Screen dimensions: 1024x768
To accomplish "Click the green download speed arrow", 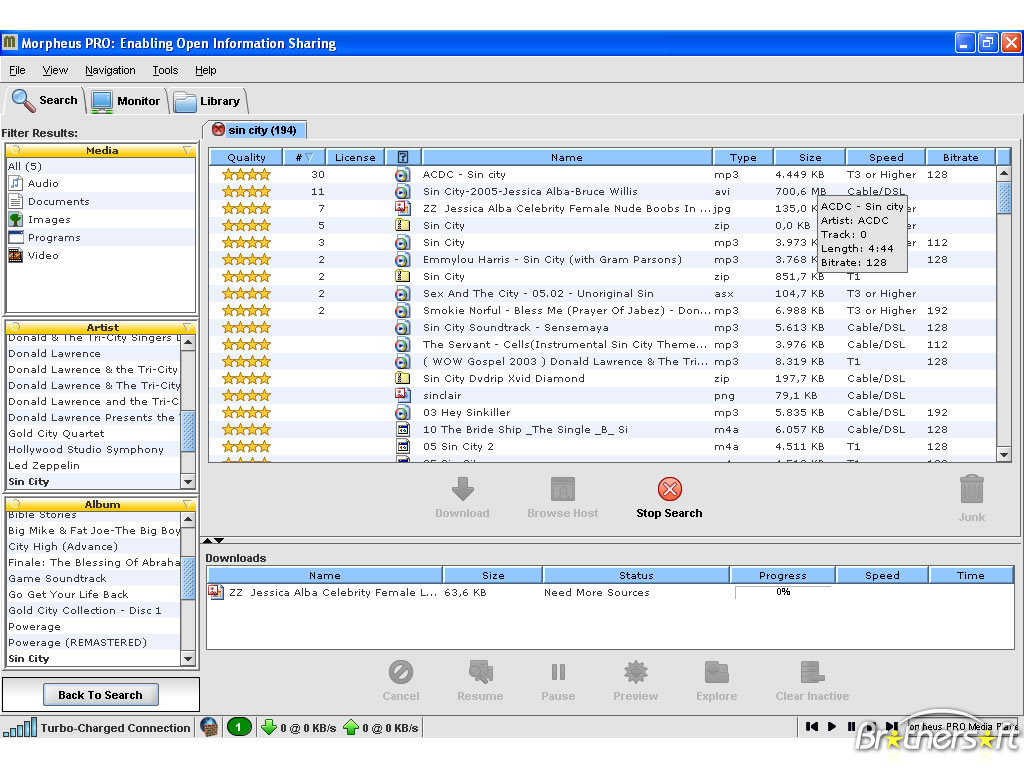I will pyautogui.click(x=269, y=727).
